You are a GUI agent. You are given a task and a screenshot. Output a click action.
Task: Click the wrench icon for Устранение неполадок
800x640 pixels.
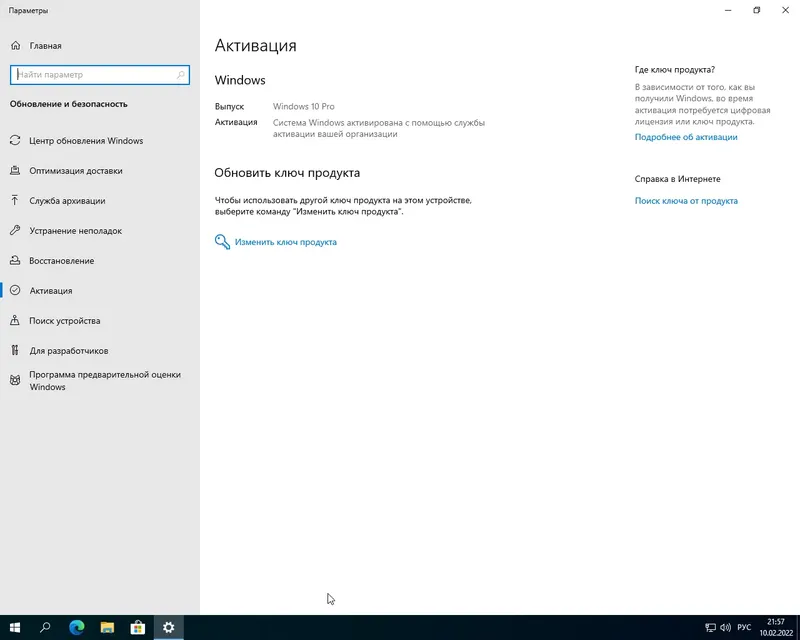(15, 231)
